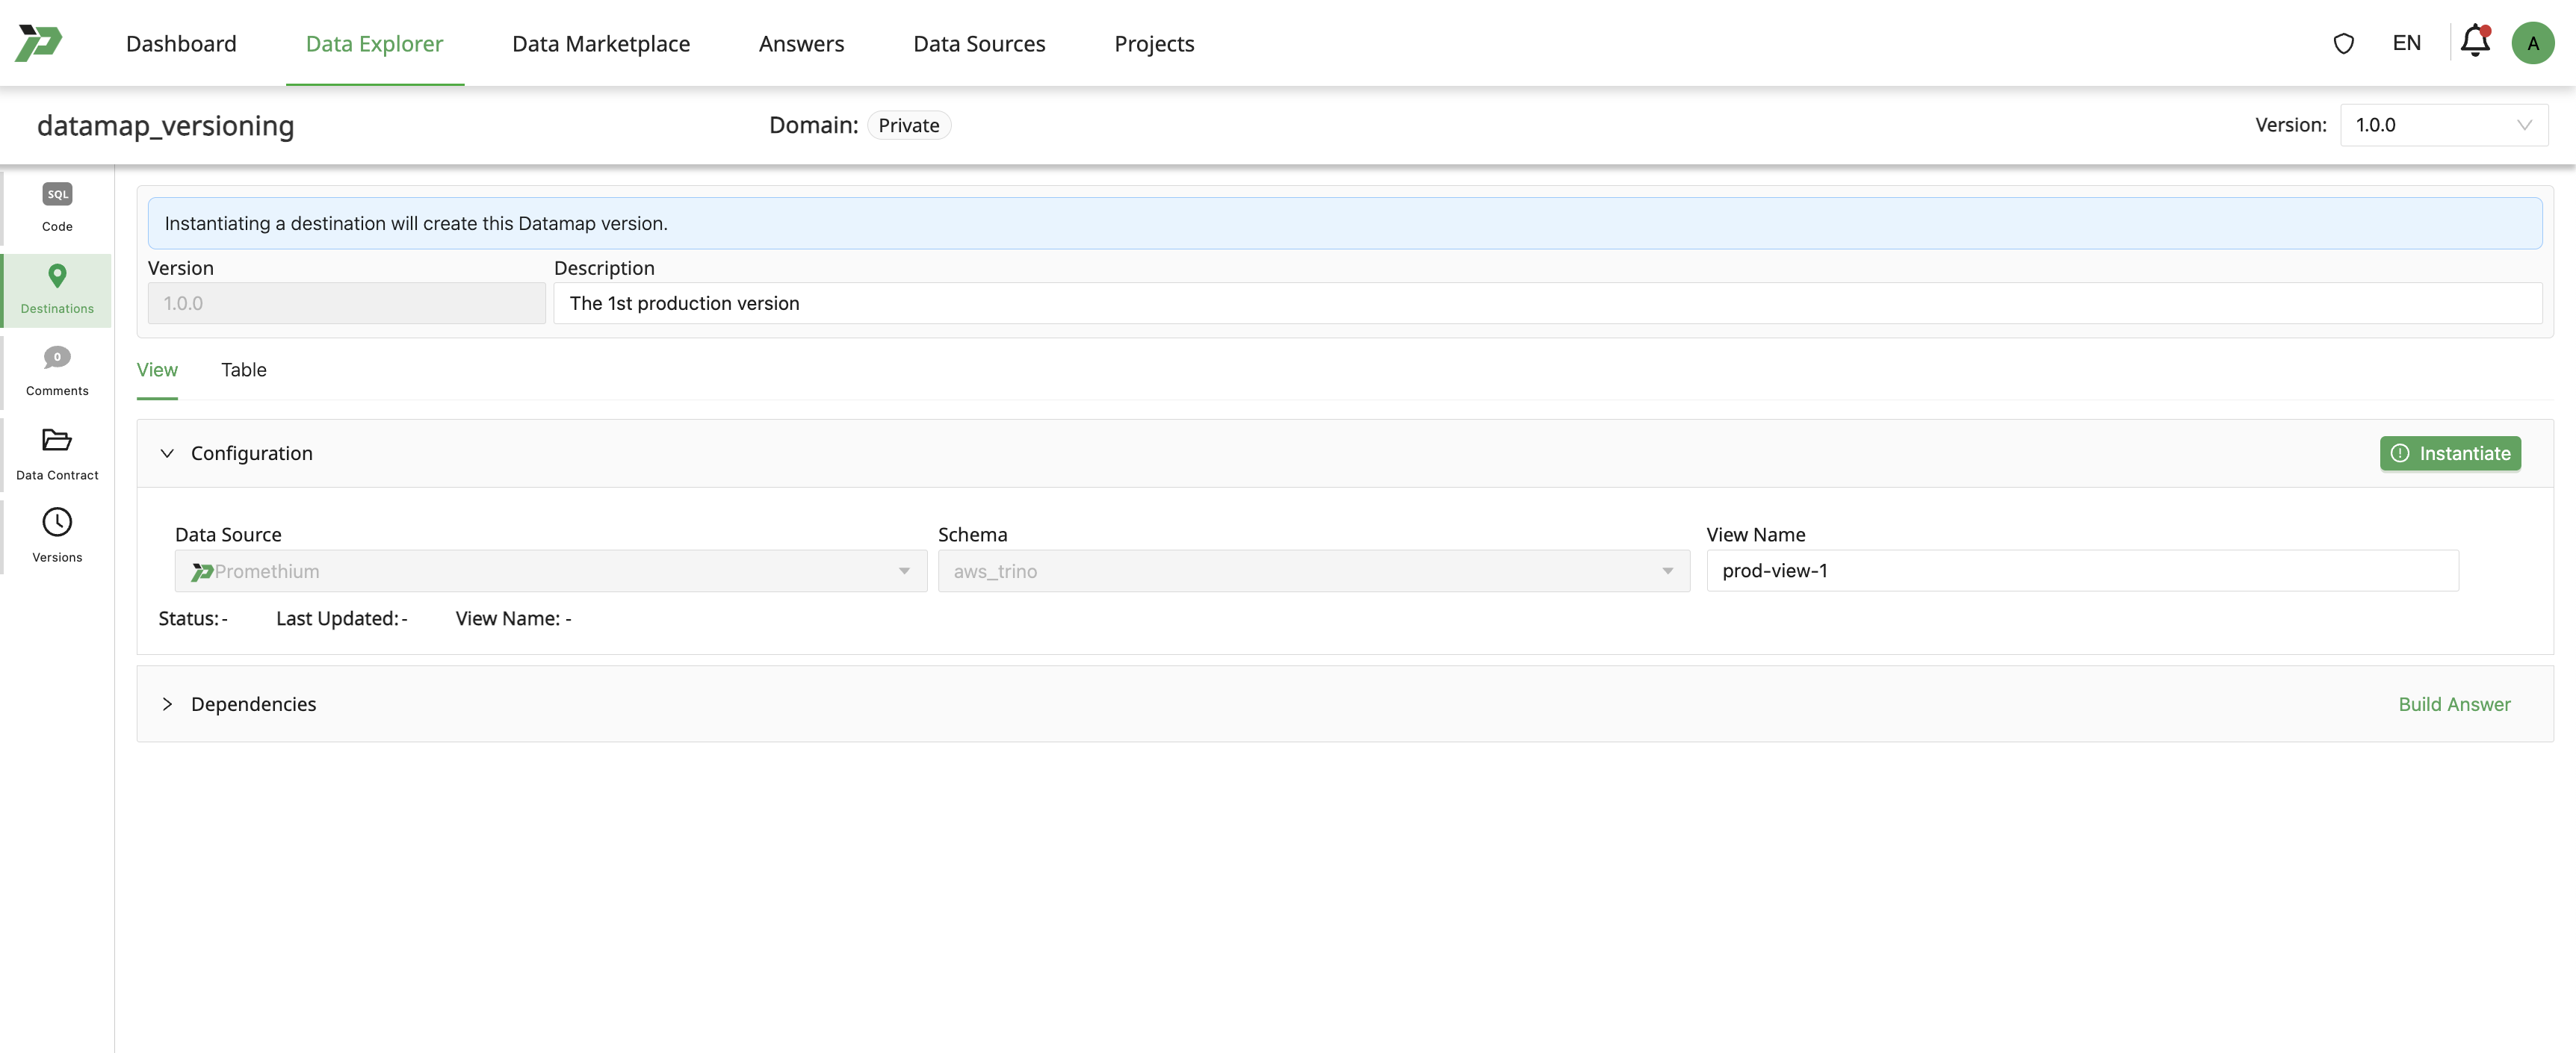Screen dimensions: 2576x1053
Task: Open the Data Contract folder icon
Action: coord(57,440)
